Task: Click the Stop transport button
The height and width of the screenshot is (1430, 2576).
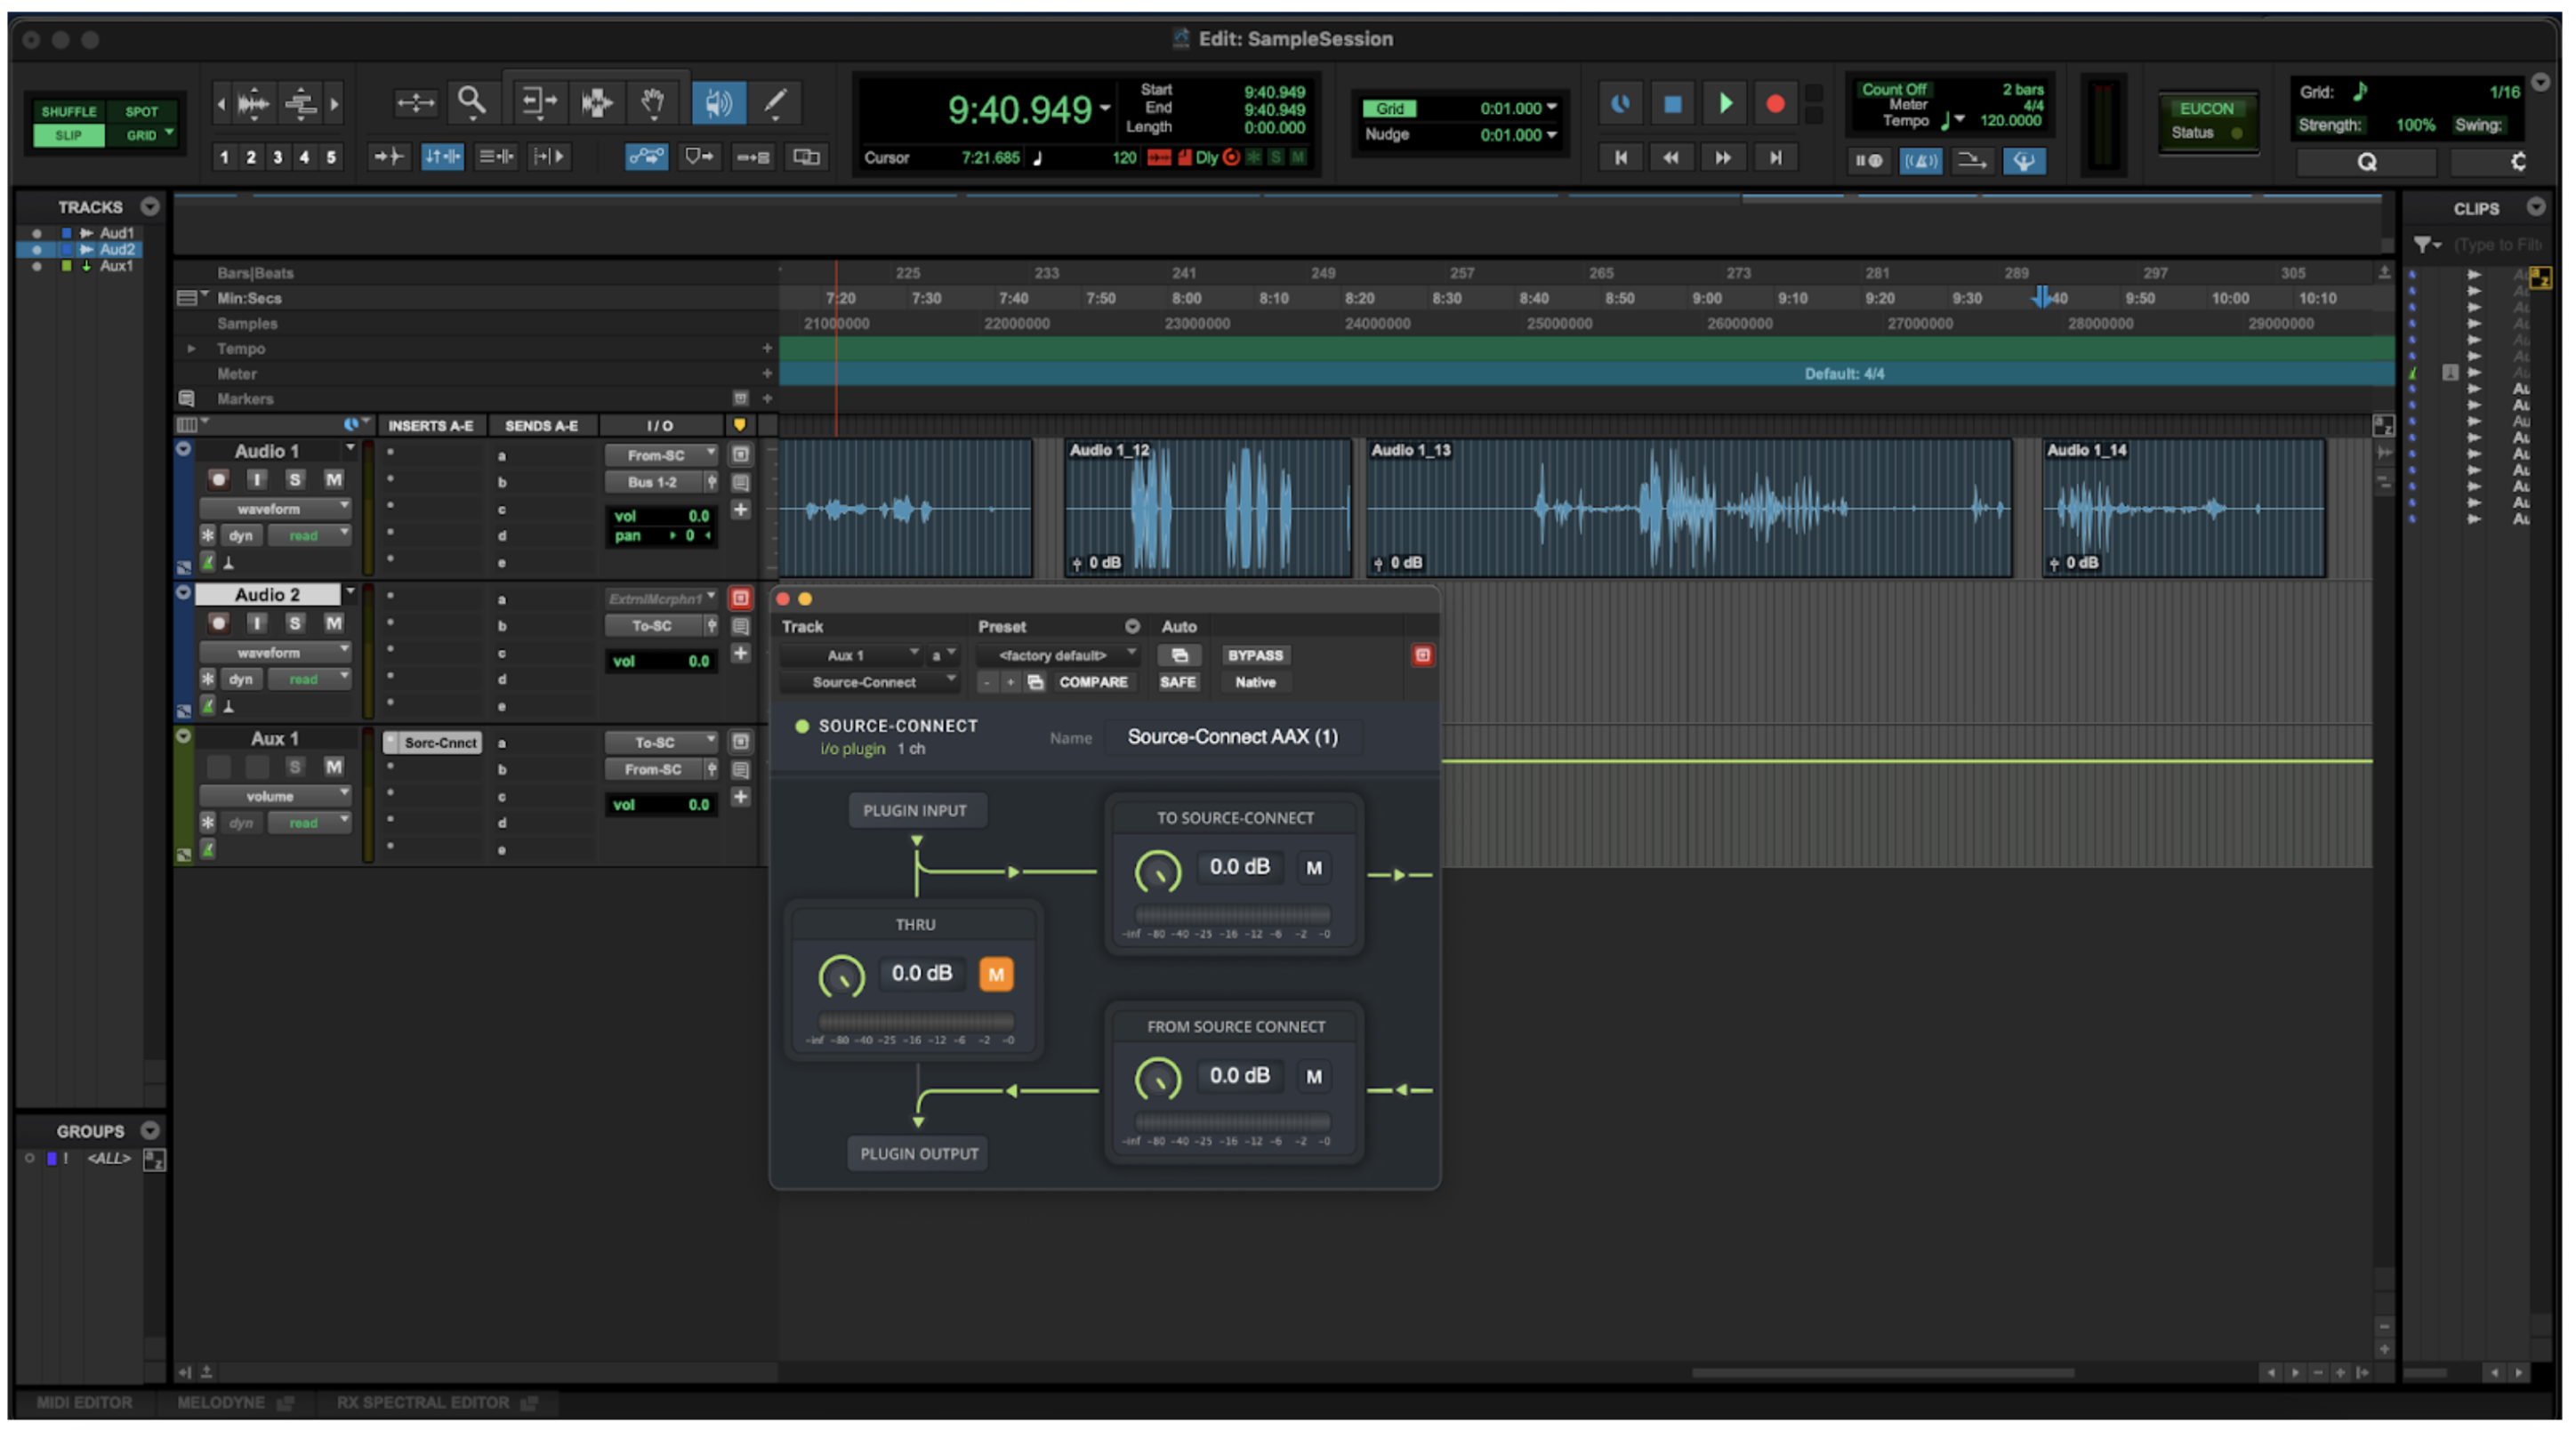Action: (1672, 104)
